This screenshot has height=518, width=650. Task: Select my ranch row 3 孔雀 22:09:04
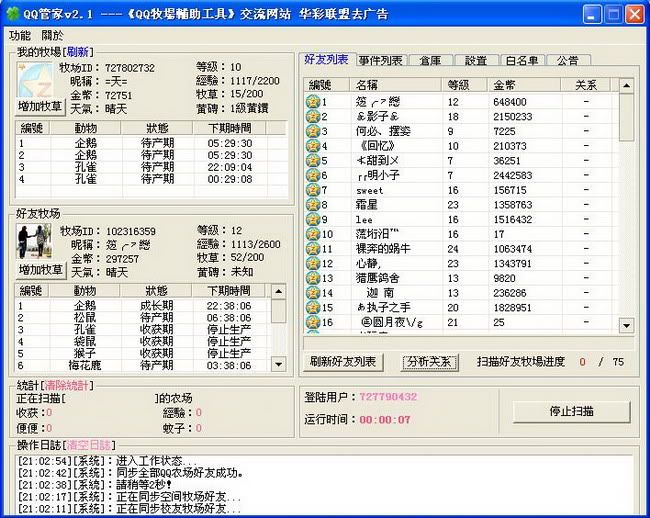(x=152, y=167)
